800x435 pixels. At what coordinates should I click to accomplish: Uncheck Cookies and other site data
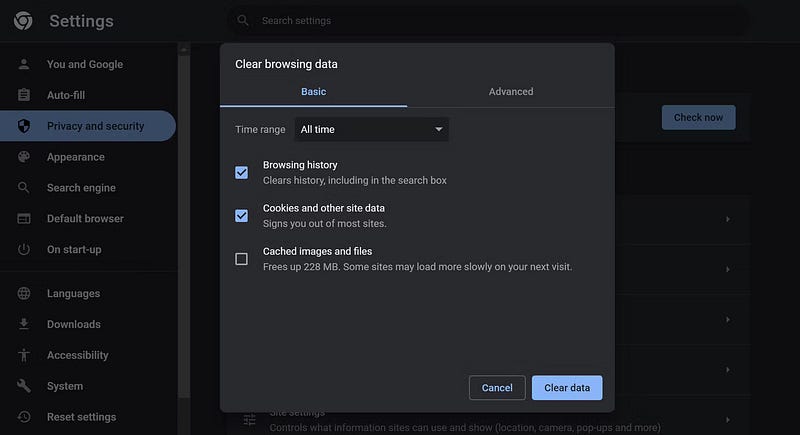pos(241,216)
